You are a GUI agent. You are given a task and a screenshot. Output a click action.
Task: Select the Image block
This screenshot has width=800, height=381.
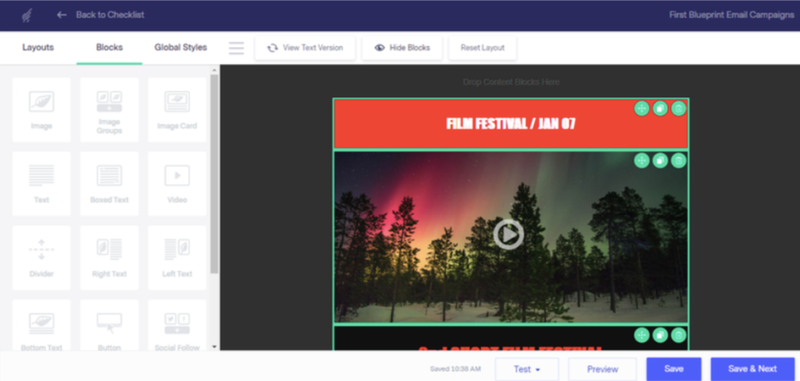[x=41, y=110]
